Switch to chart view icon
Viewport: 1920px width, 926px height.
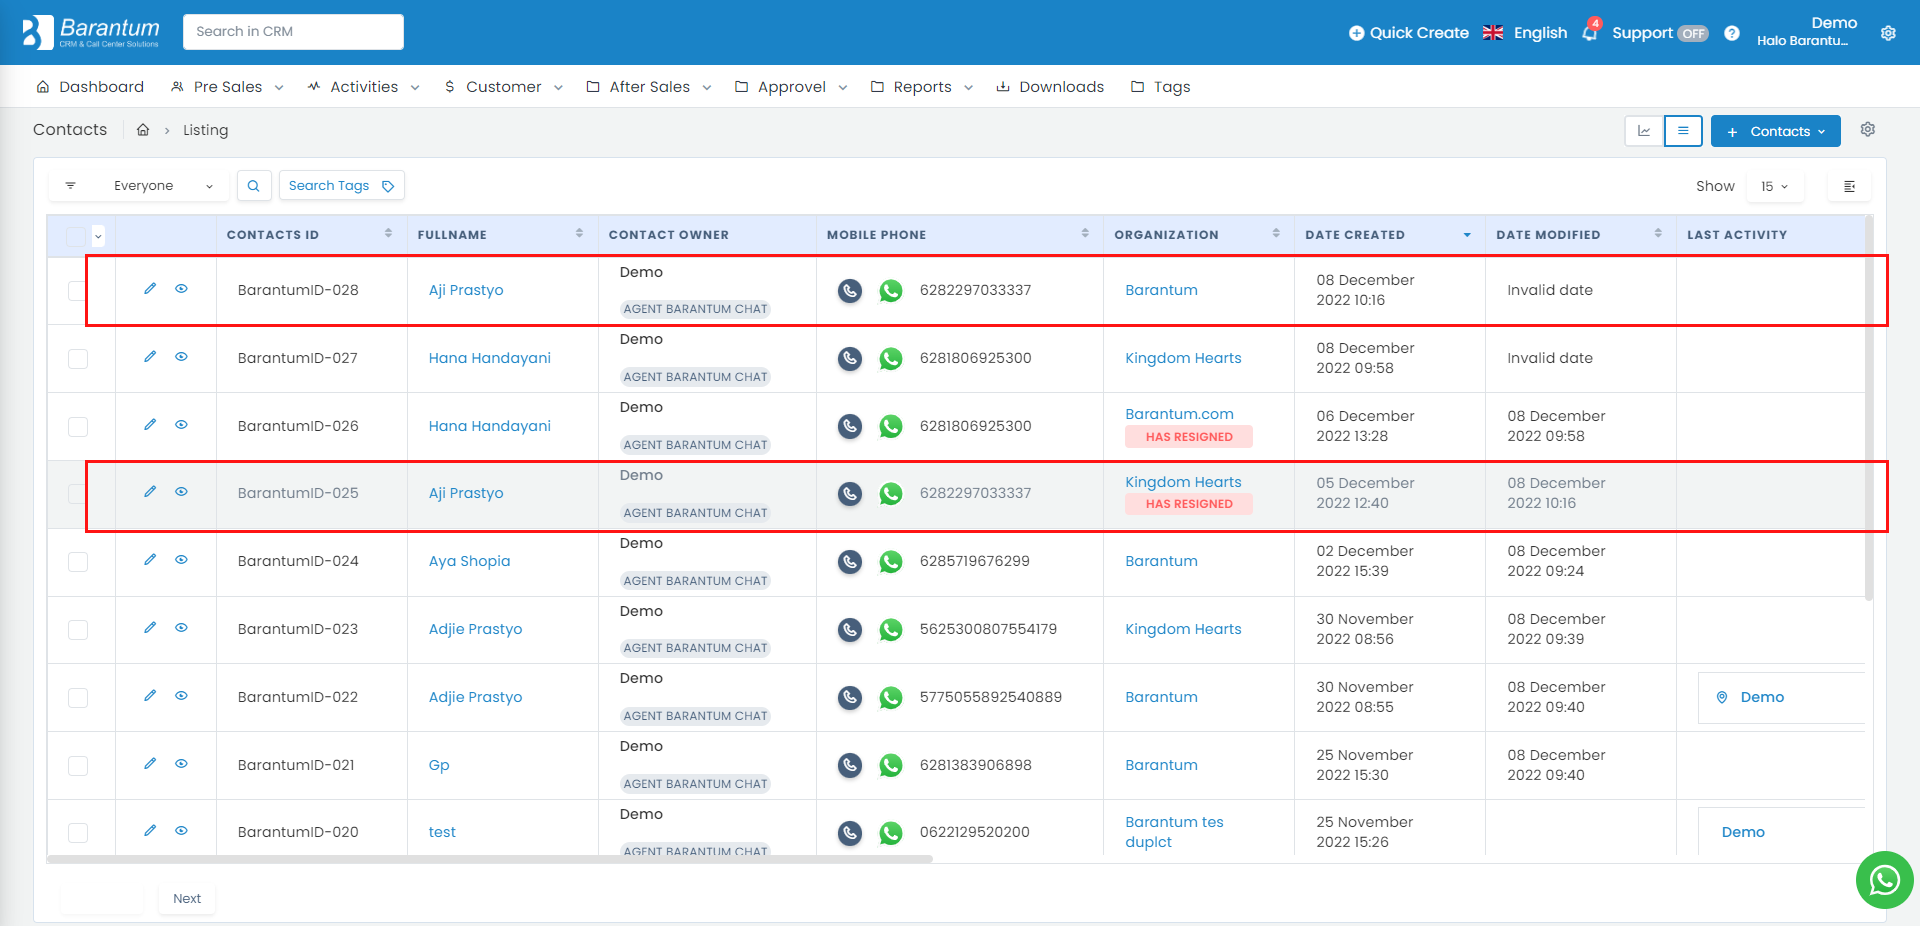pos(1644,131)
